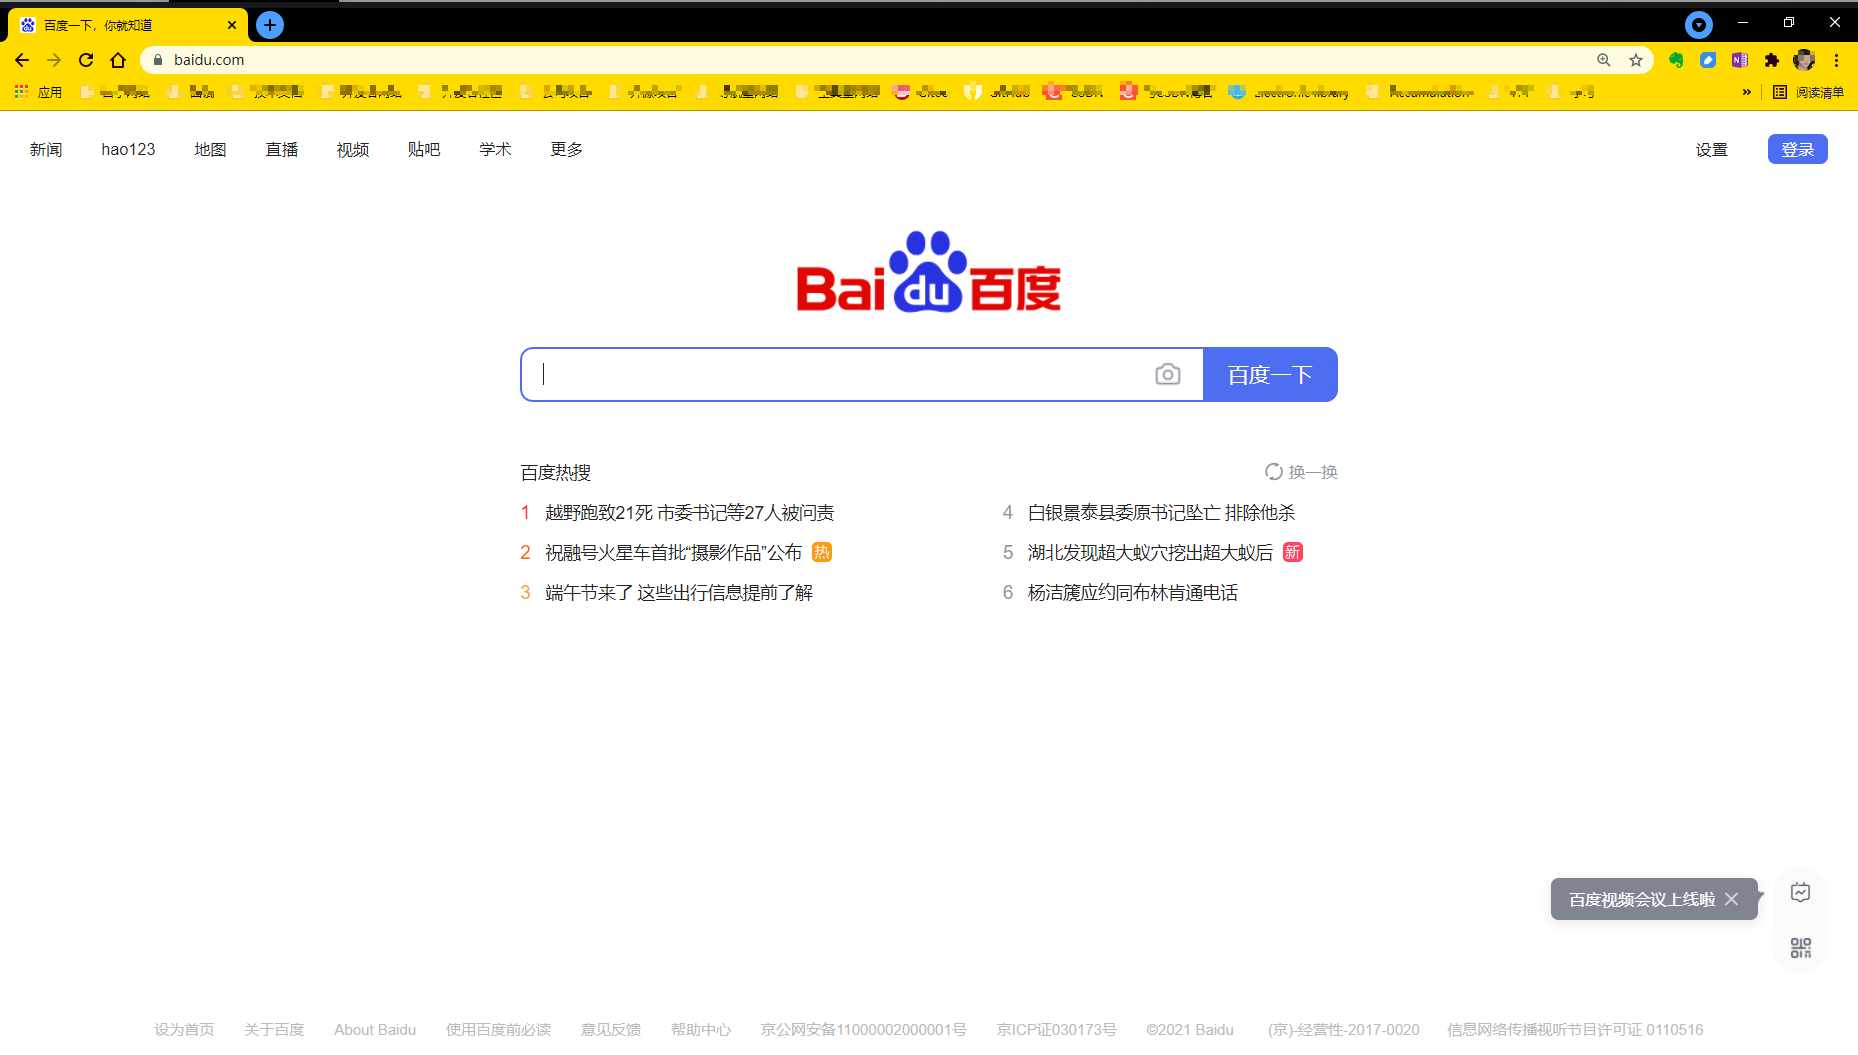
Task: Dismiss the 百度视频会议上线啦 popup
Action: pyautogui.click(x=1732, y=899)
